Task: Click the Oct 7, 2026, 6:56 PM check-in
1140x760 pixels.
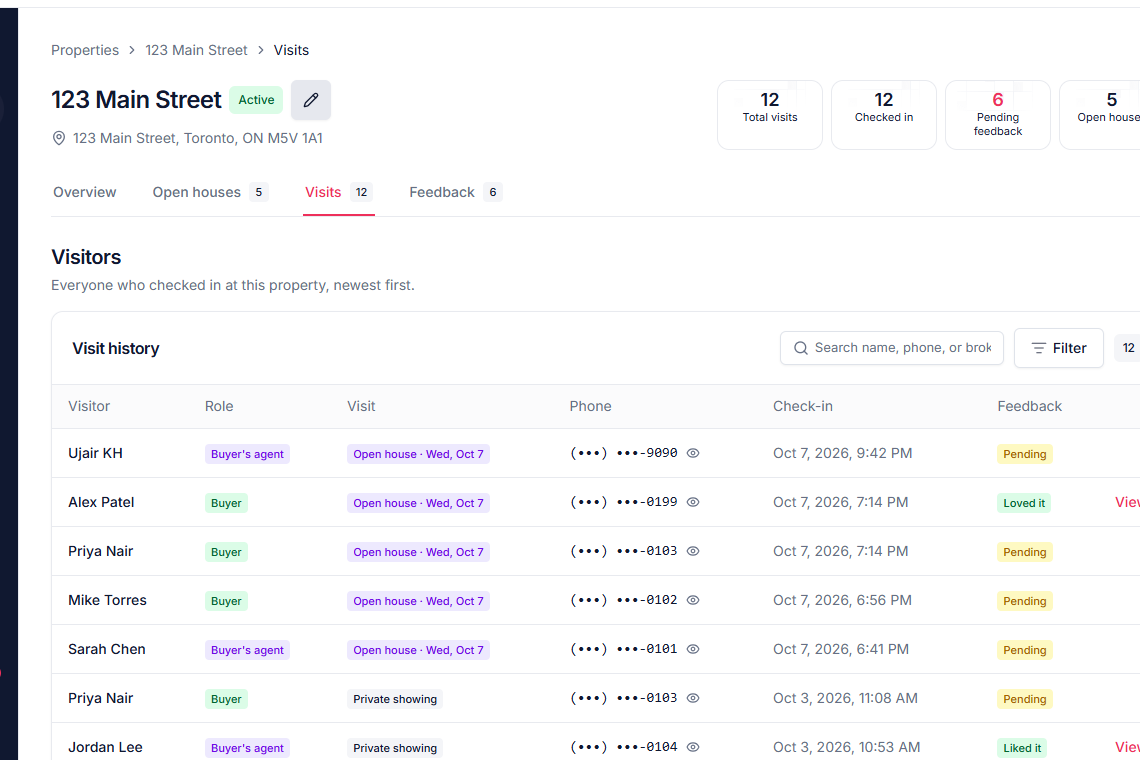Action: pyautogui.click(x=842, y=600)
